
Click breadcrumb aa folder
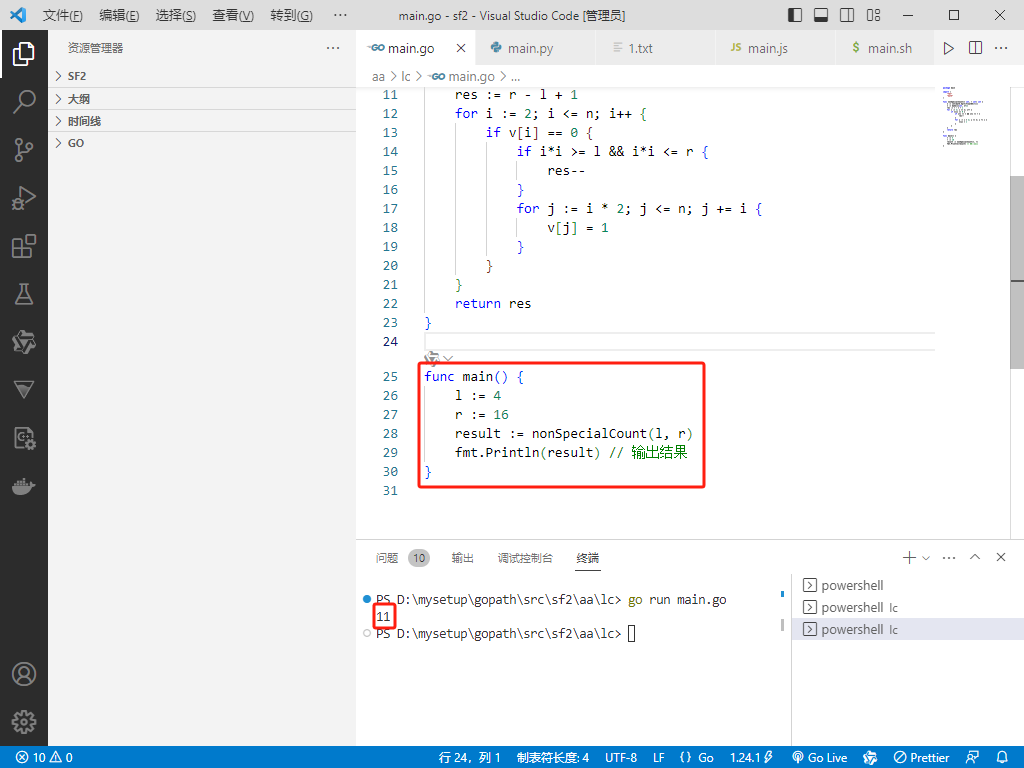(x=378, y=76)
